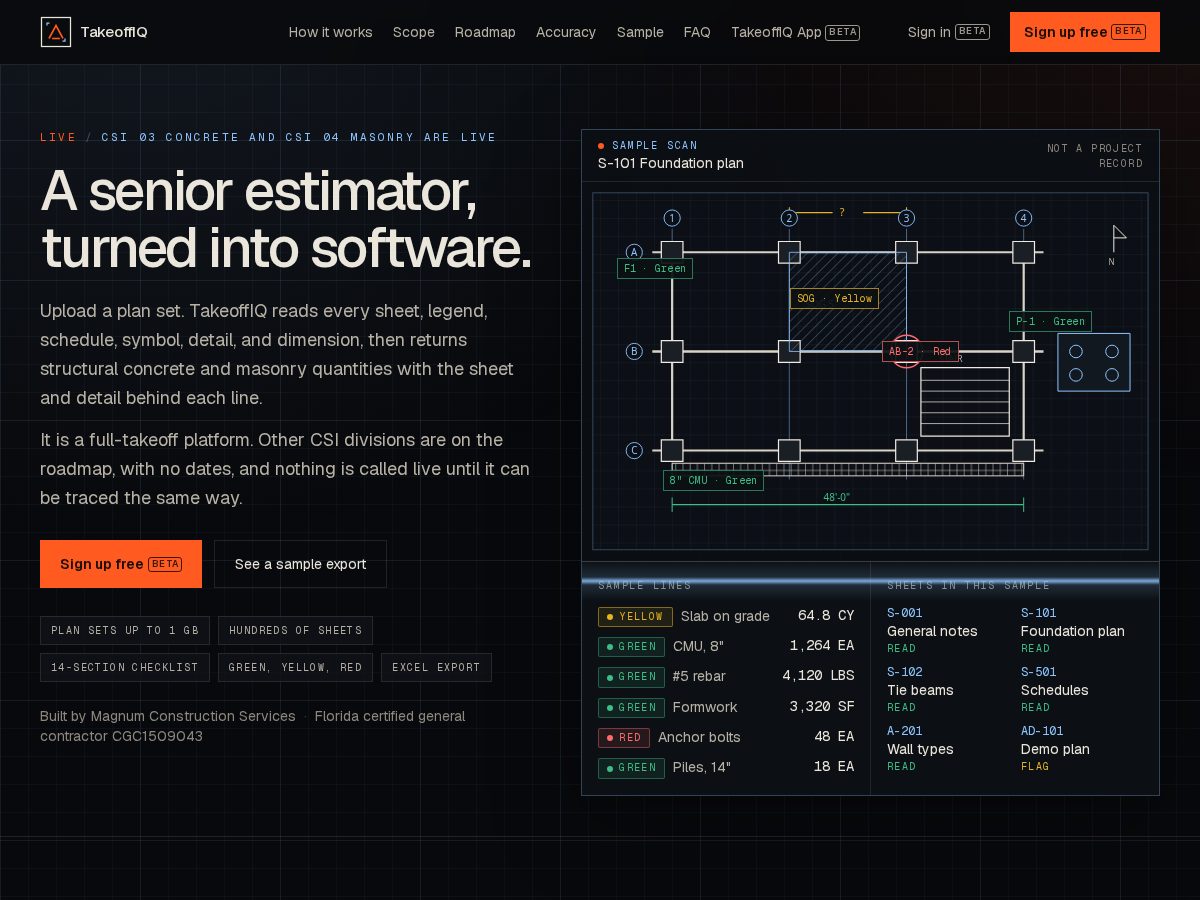Click grid bubble C on the plan

click(x=634, y=450)
